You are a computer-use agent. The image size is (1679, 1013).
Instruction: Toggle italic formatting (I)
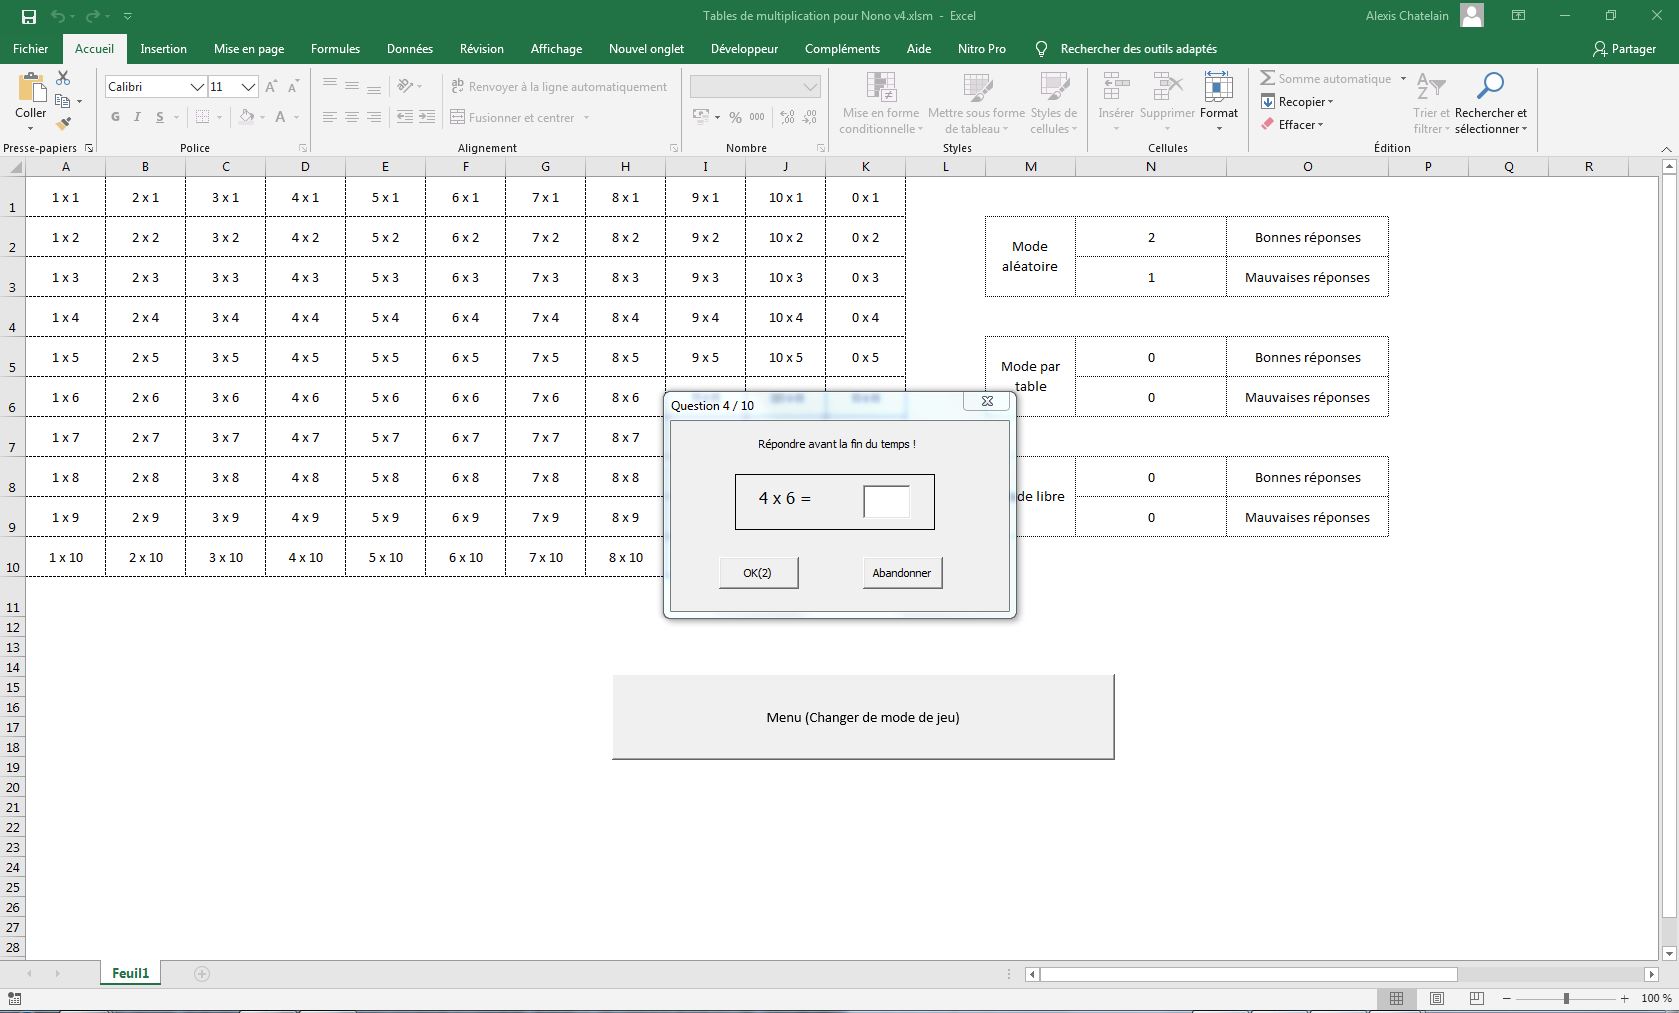click(x=137, y=117)
